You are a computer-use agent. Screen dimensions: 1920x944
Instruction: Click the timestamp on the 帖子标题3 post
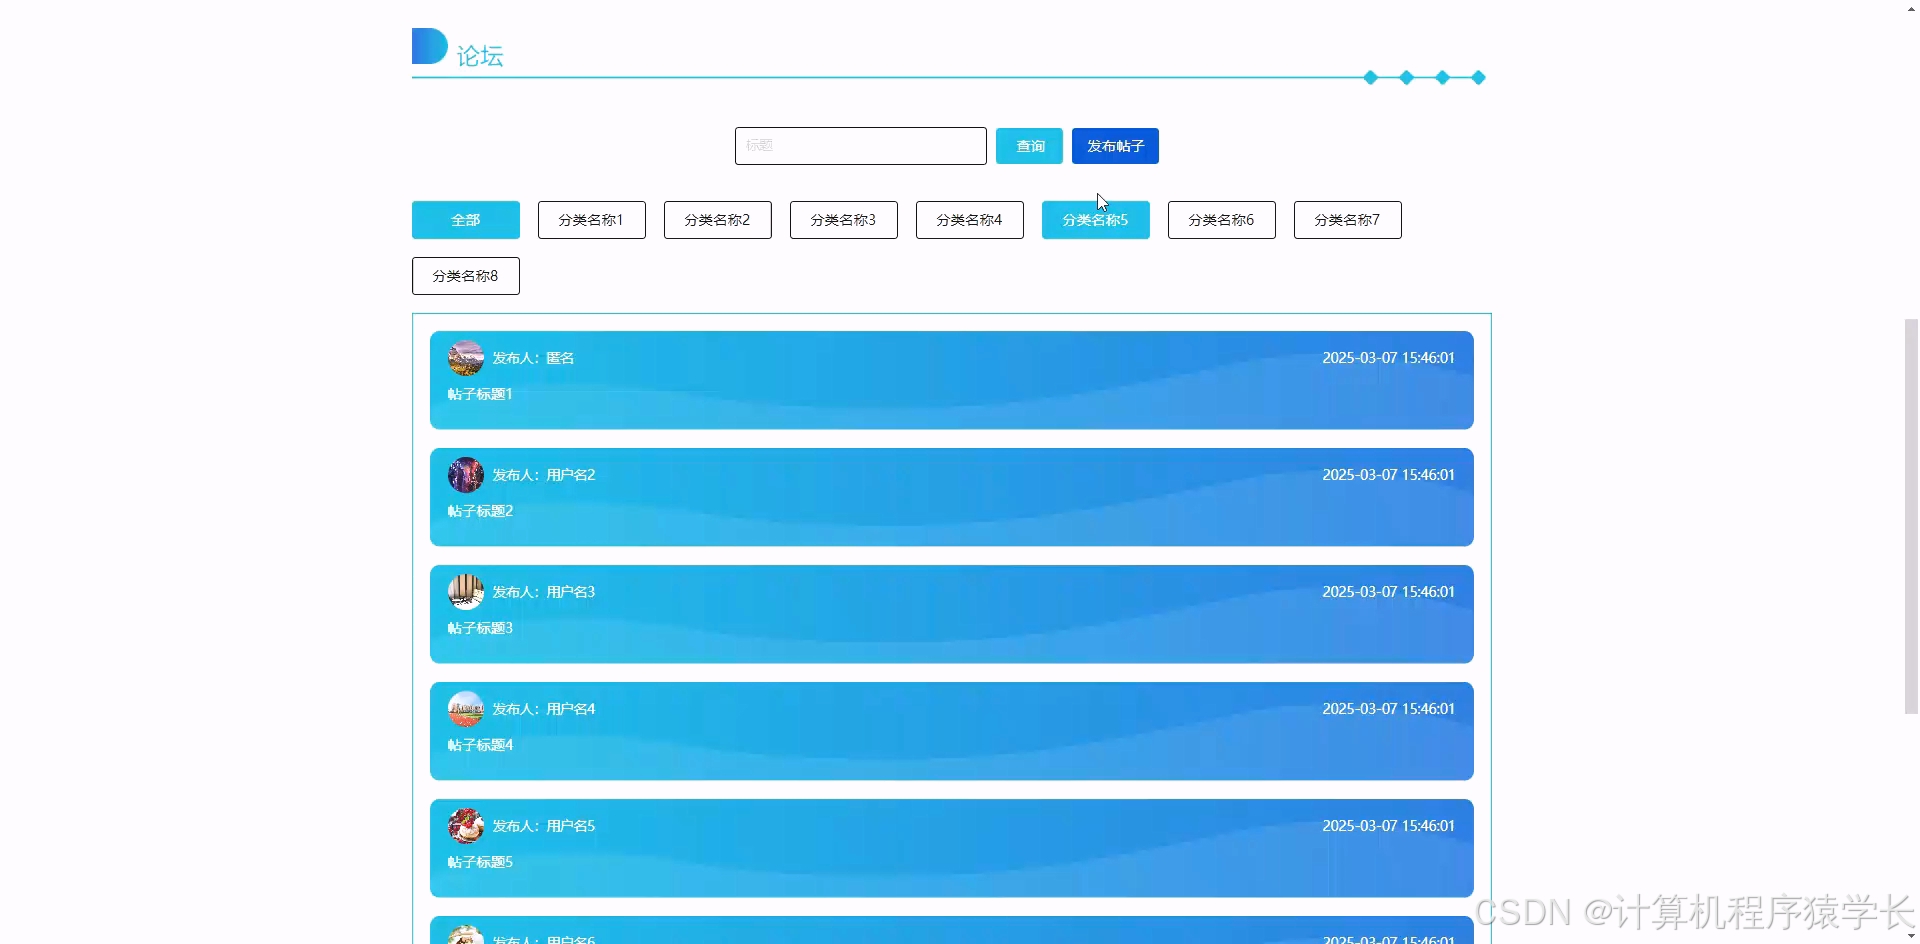1388,592
